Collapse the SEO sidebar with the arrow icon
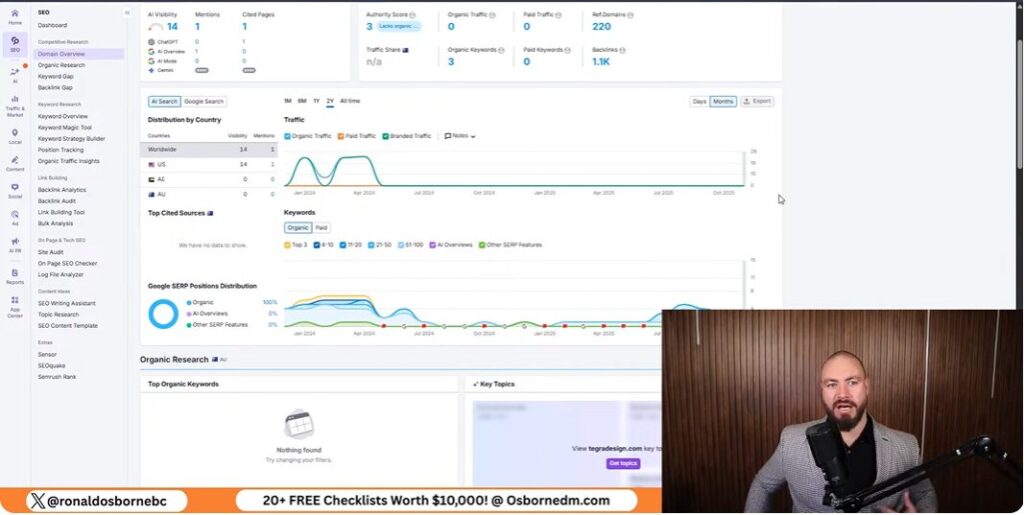This screenshot has width=1024, height=515. pos(127,12)
